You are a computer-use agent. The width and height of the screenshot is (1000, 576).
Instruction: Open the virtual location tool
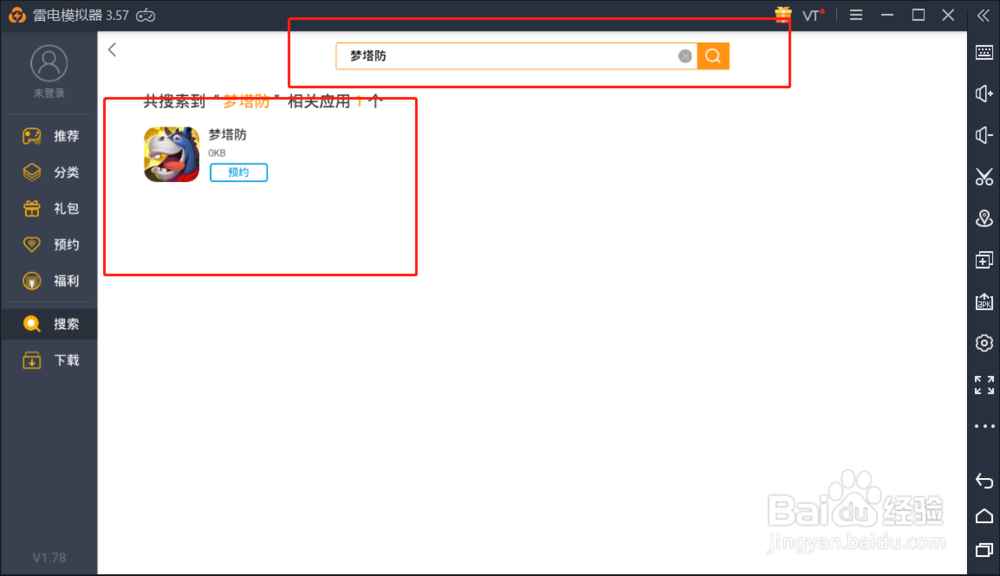[984, 218]
